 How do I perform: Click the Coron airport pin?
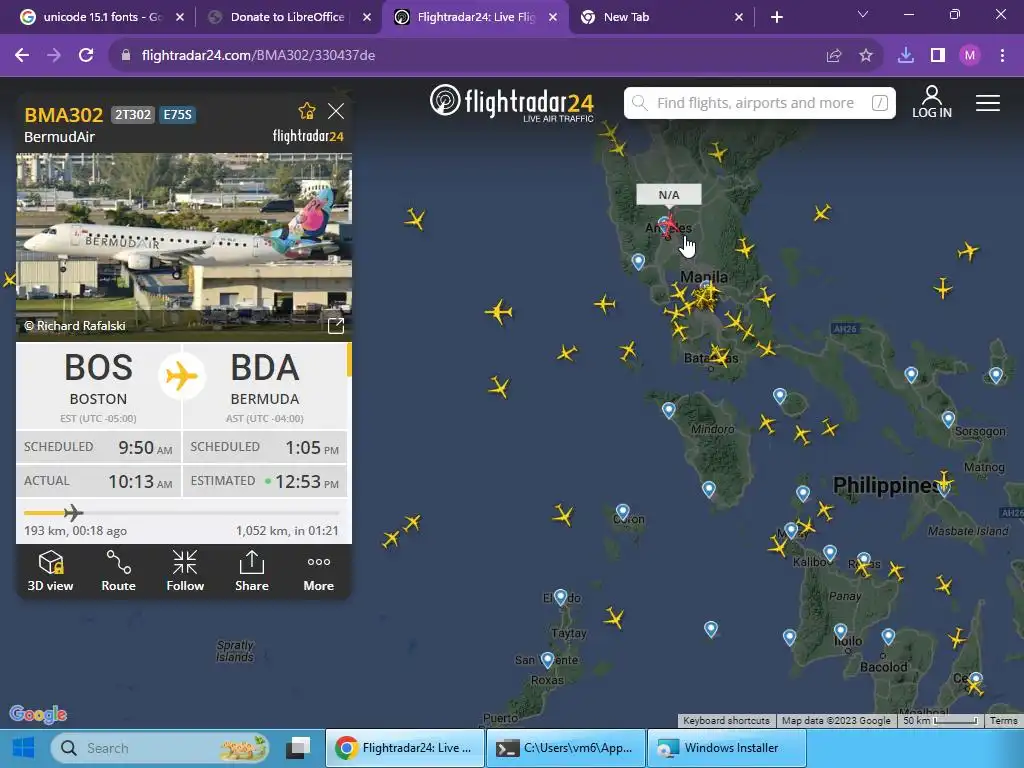(x=622, y=511)
